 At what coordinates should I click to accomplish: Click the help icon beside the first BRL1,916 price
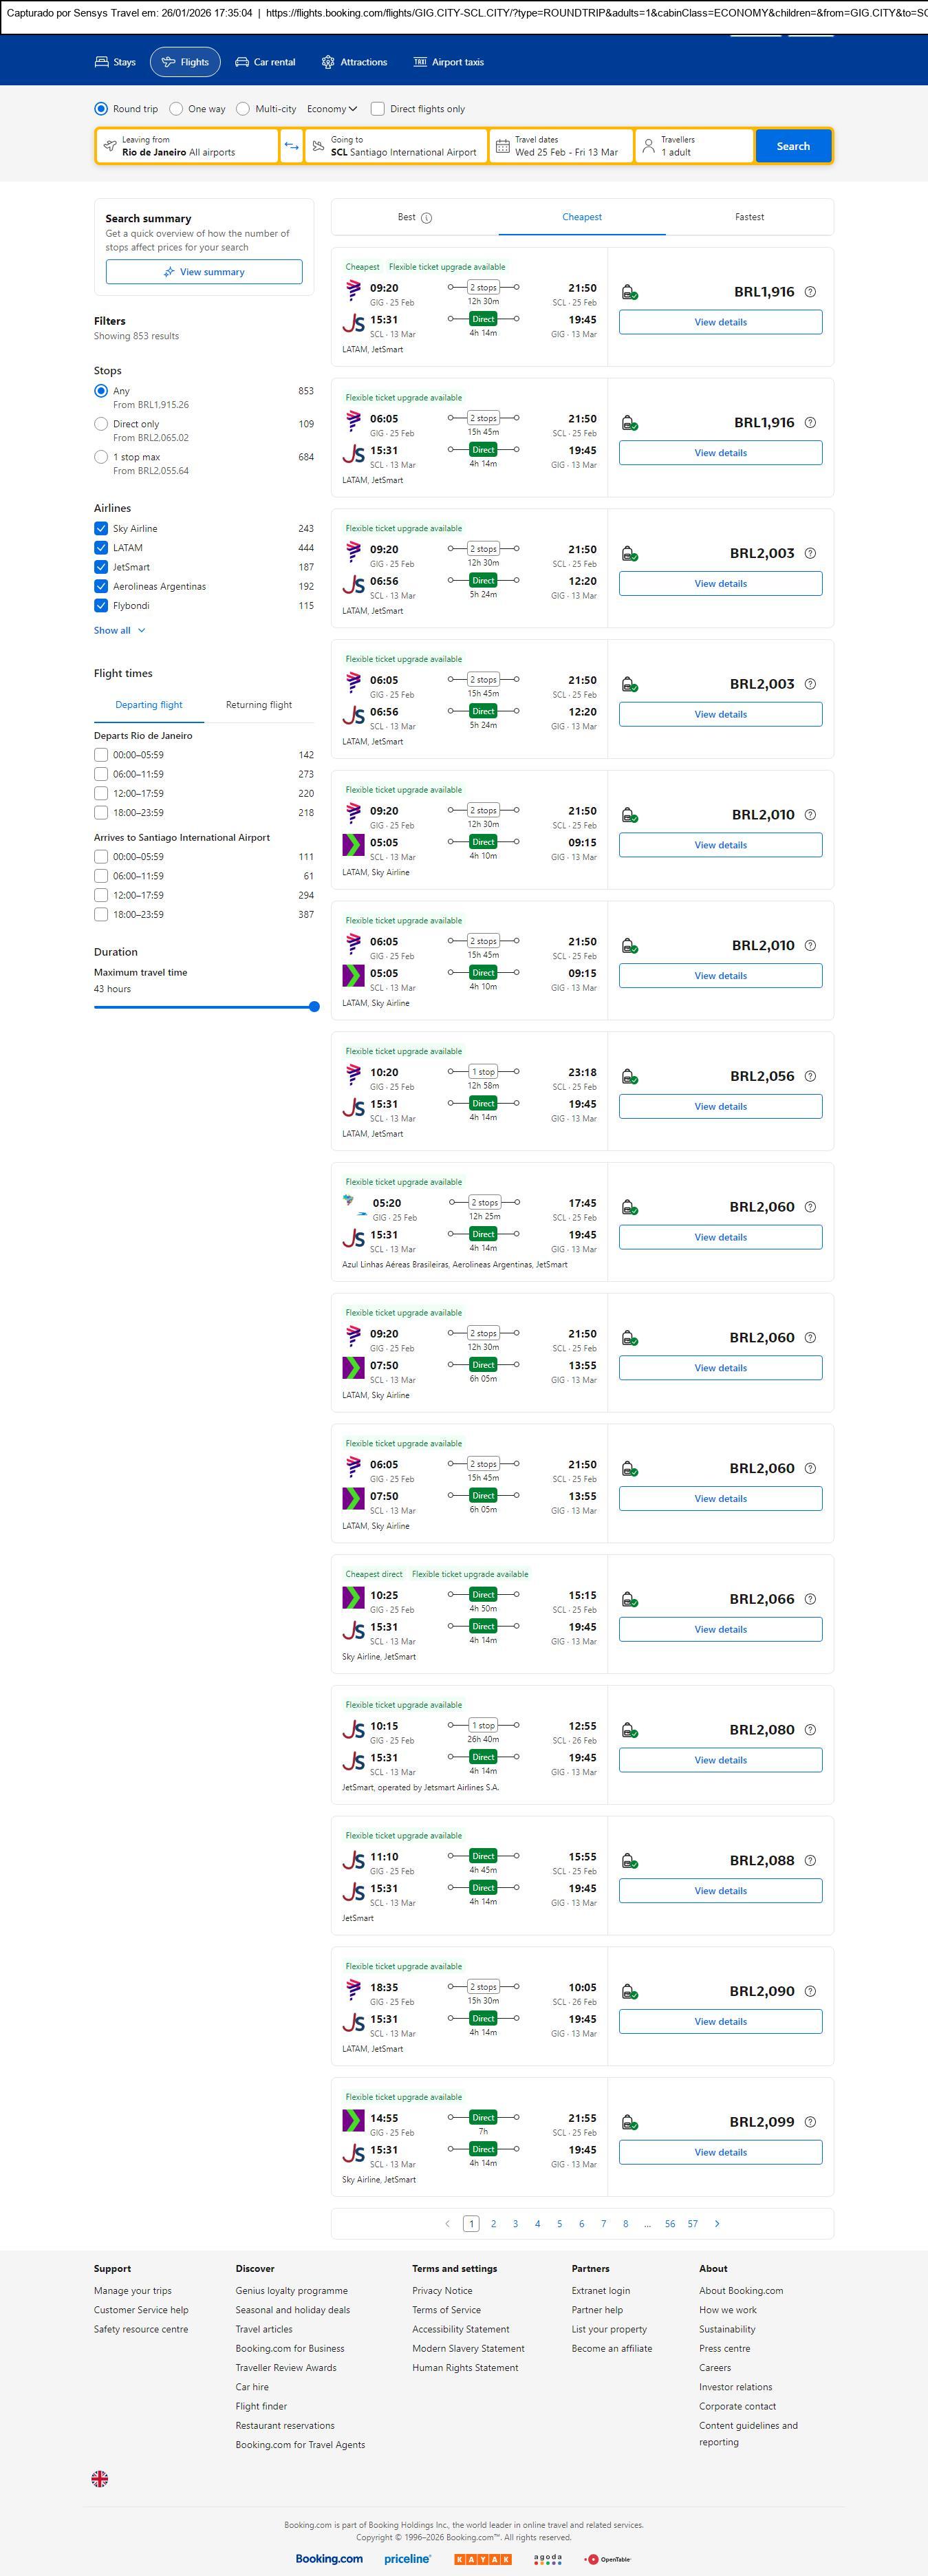pos(810,292)
